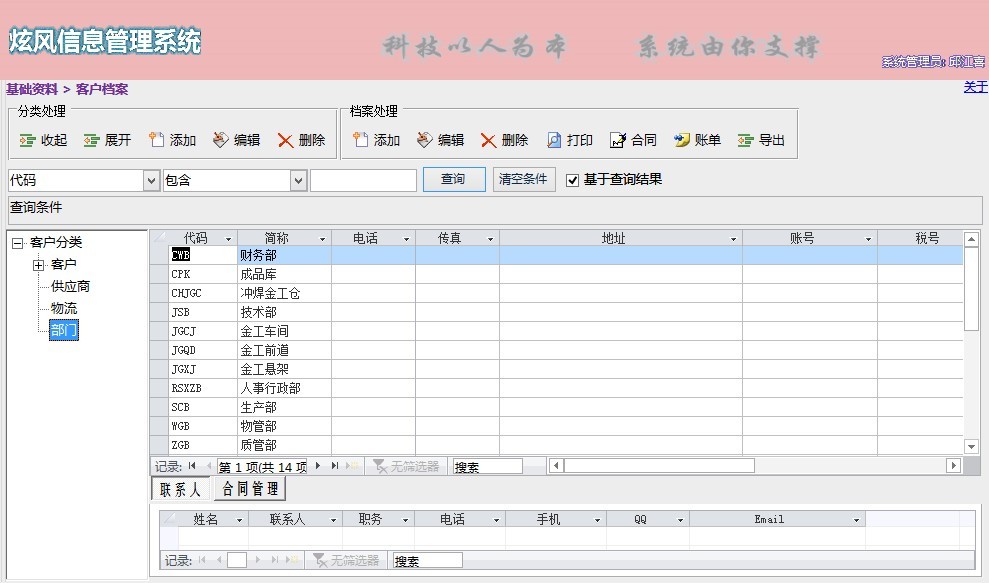Click the query value input field
This screenshot has width=989, height=583.
tap(363, 180)
